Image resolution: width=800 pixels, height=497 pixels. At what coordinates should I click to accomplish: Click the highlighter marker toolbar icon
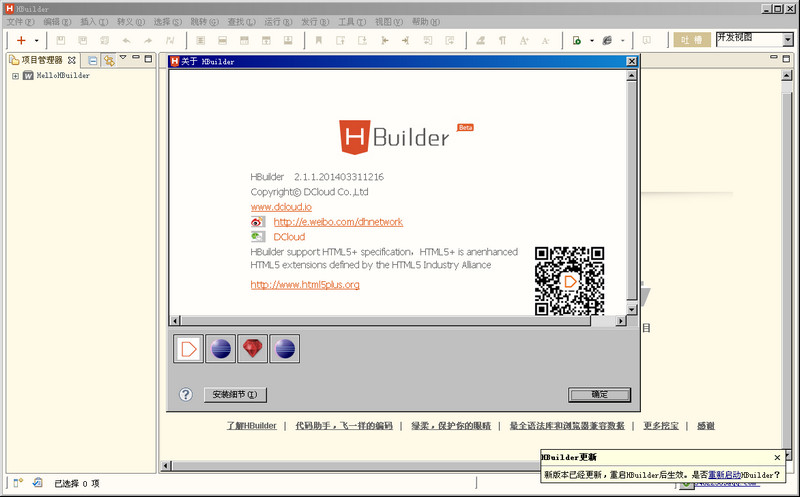click(x=481, y=40)
